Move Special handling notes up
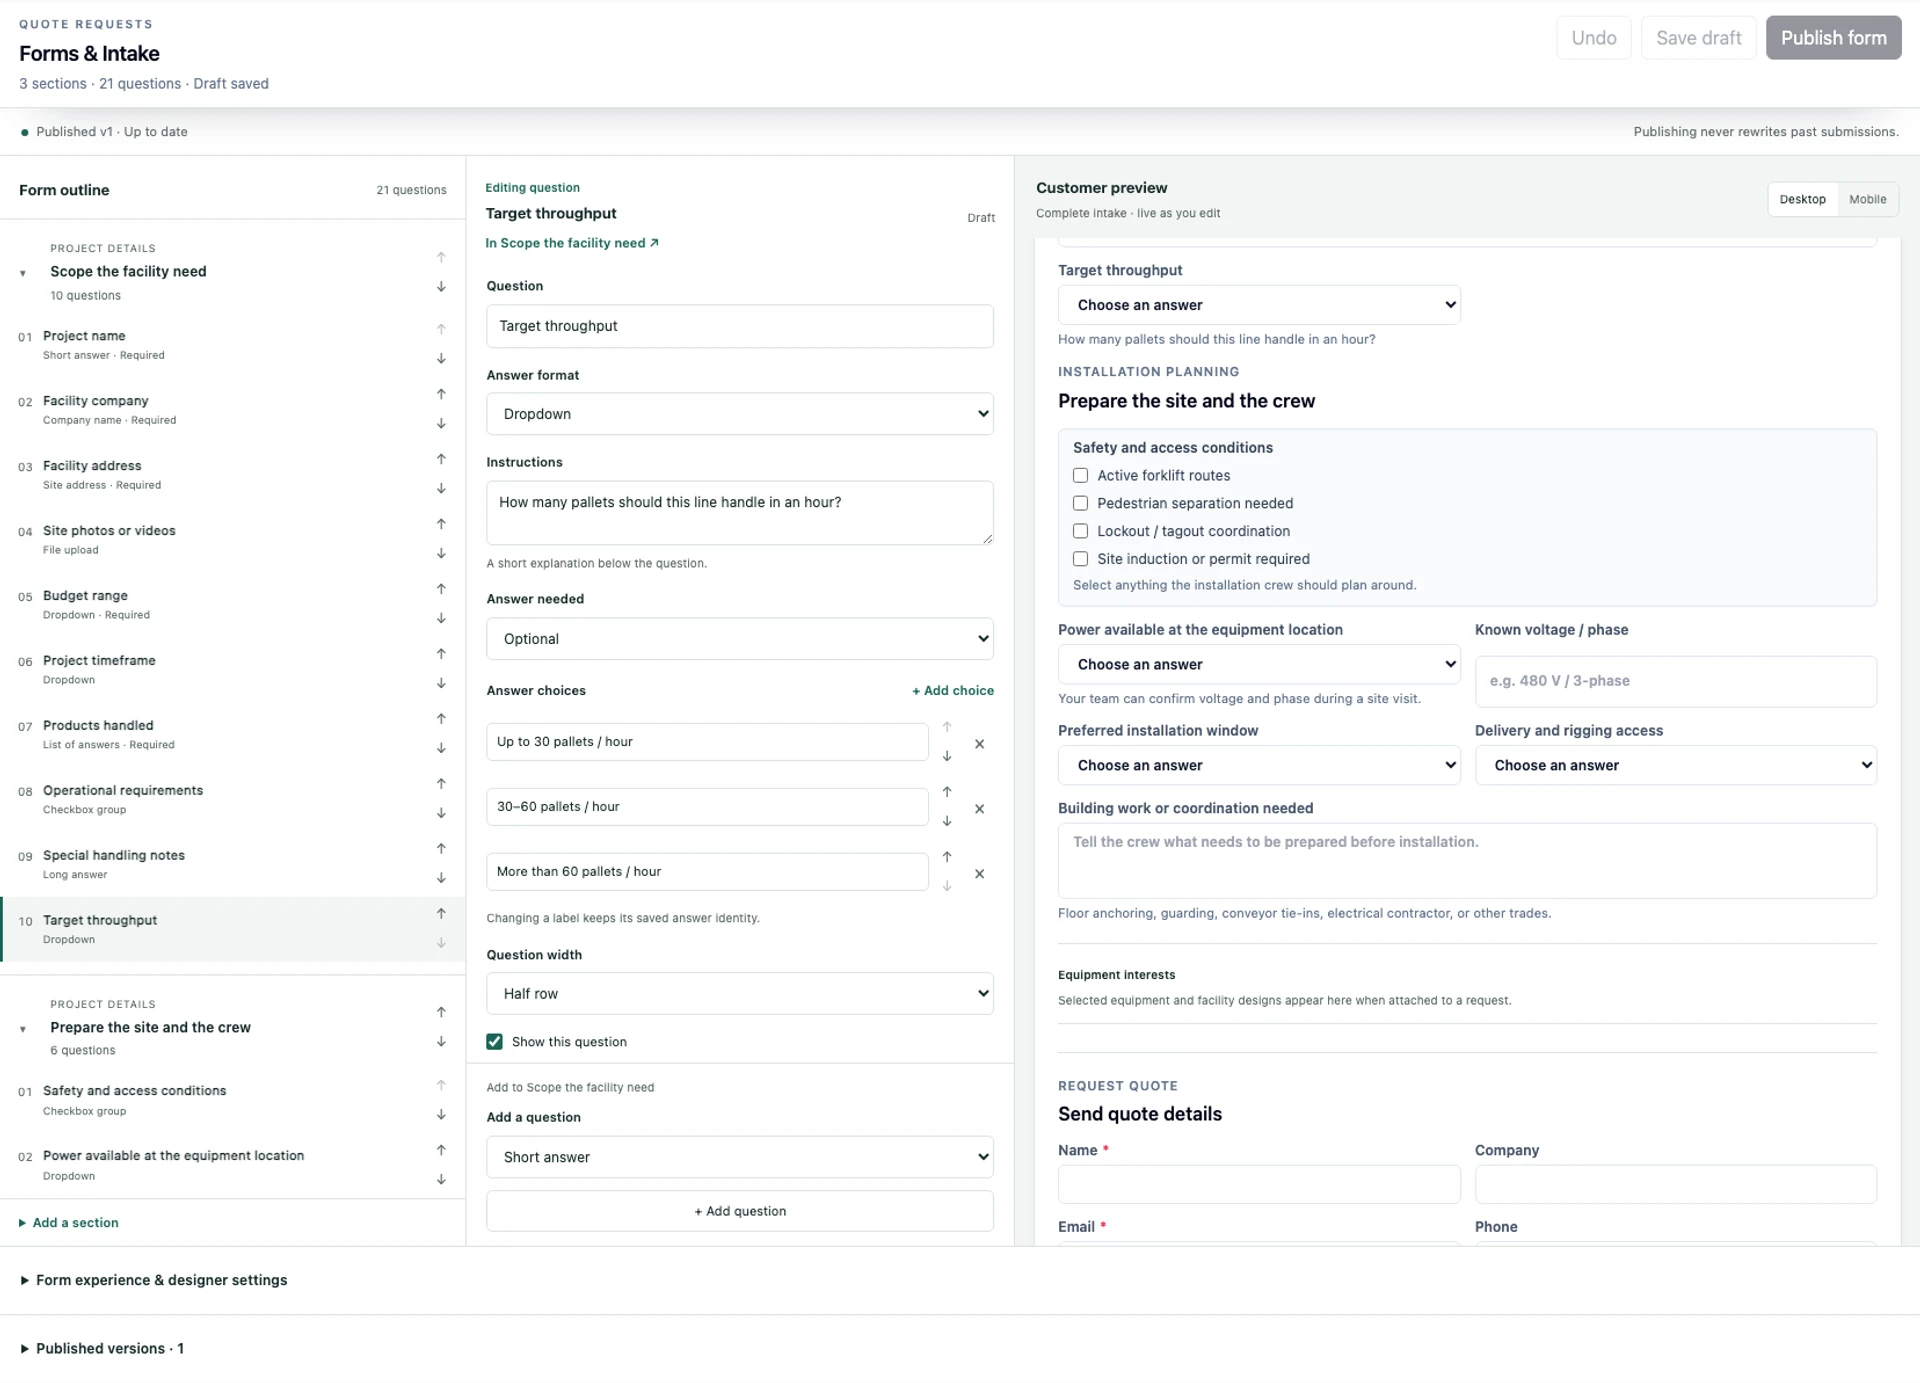Viewport: 1920px width, 1383px height. click(441, 849)
